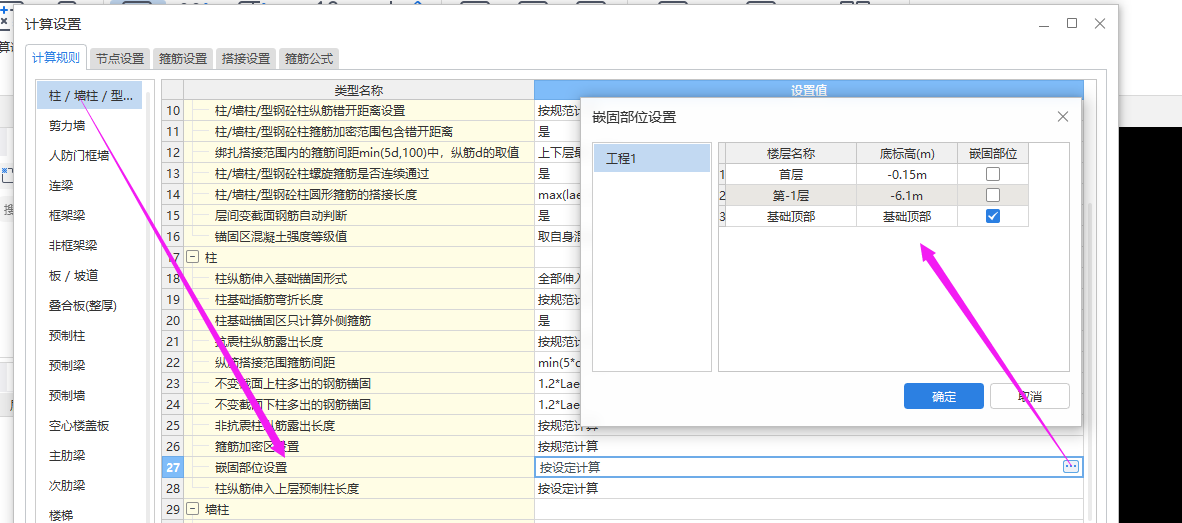Select row 柱基础锚固区只计算外侧箍筋
The width and height of the screenshot is (1182, 523).
coord(359,320)
